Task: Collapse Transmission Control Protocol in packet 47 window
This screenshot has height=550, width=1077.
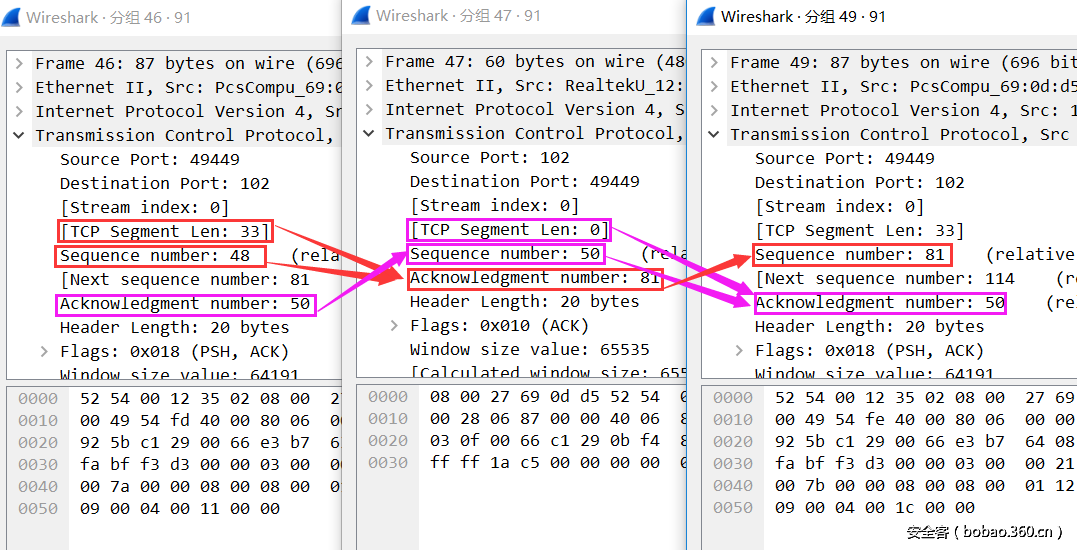Action: coord(369,134)
